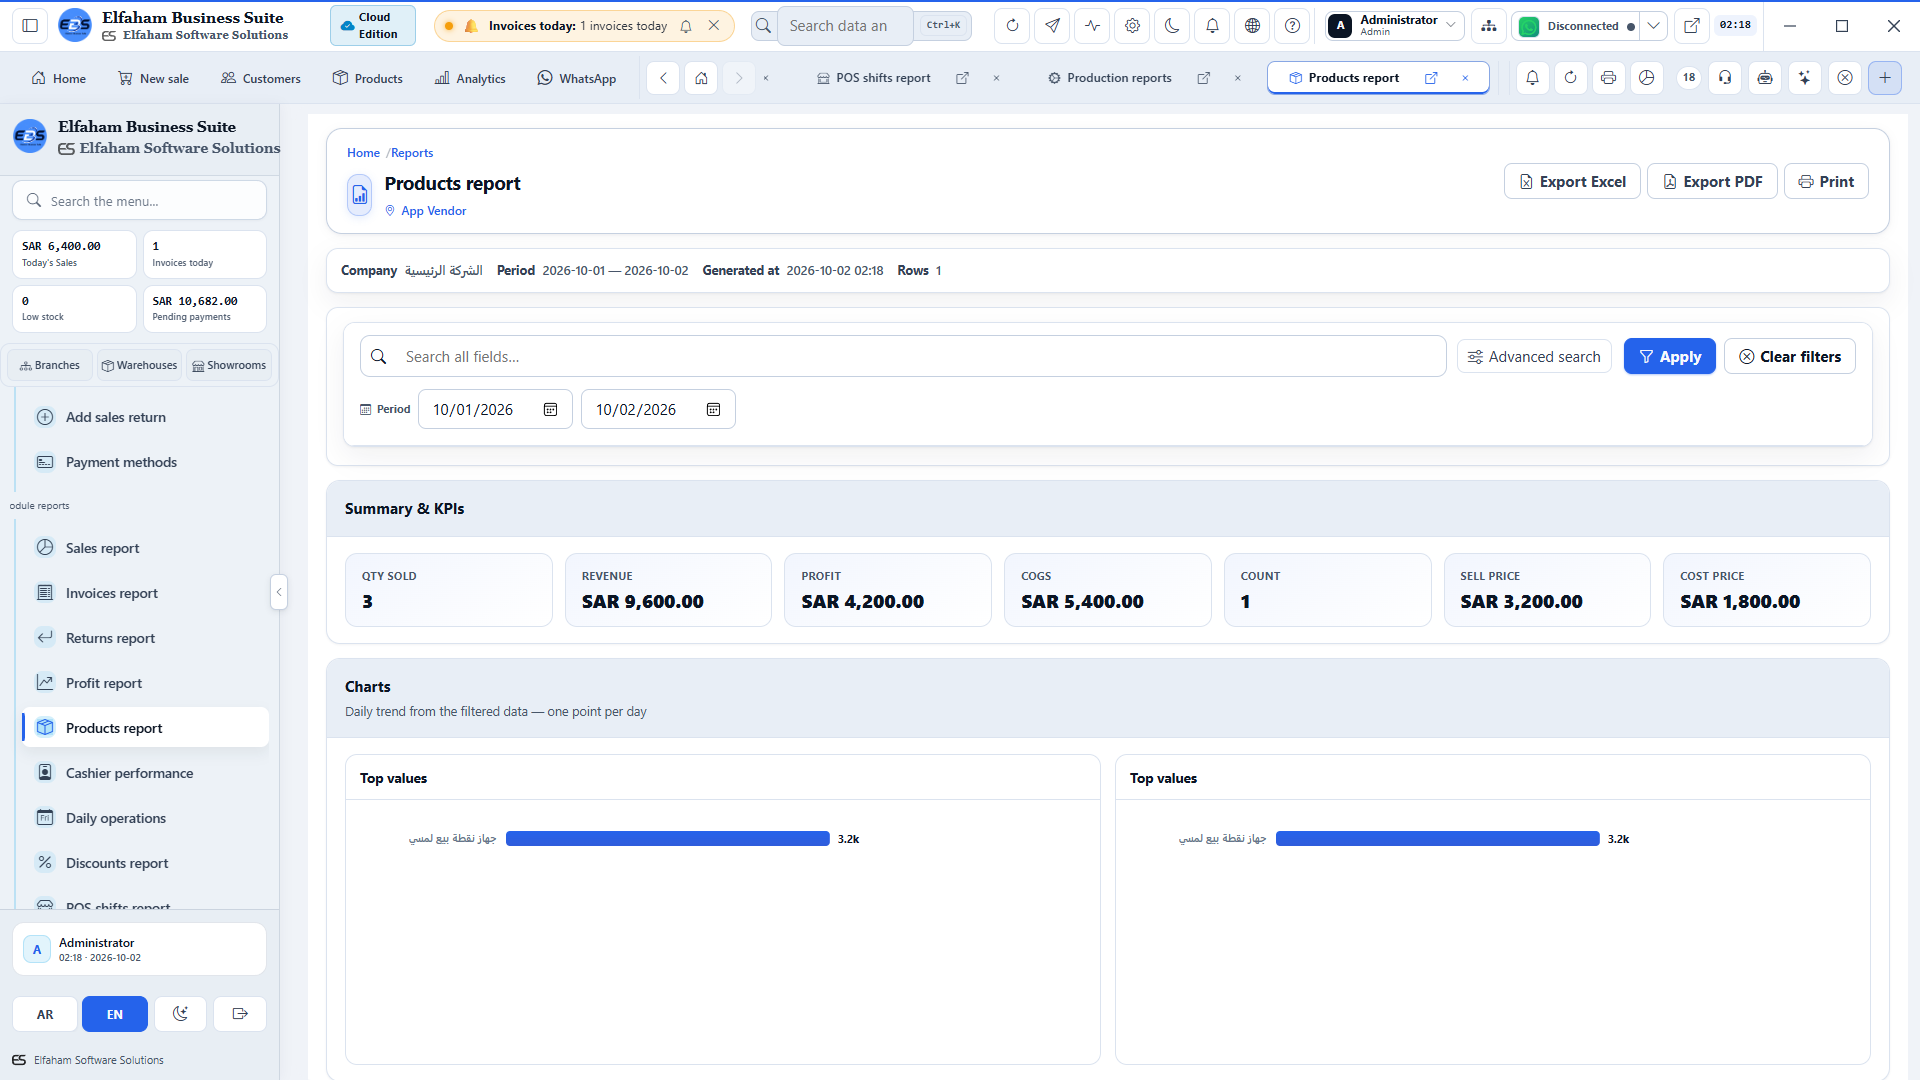Image resolution: width=1920 pixels, height=1080 pixels.
Task: Click the headset support icon
Action: tap(1725, 78)
